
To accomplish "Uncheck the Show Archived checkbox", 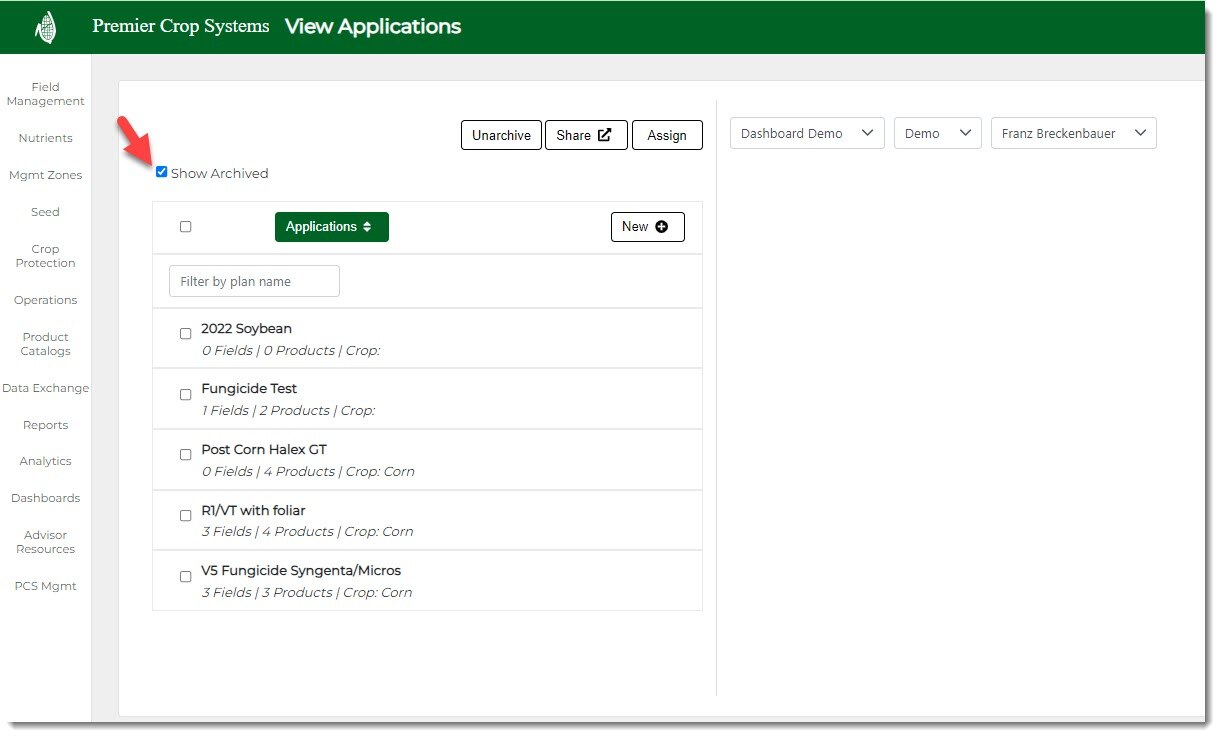I will pos(162,172).
